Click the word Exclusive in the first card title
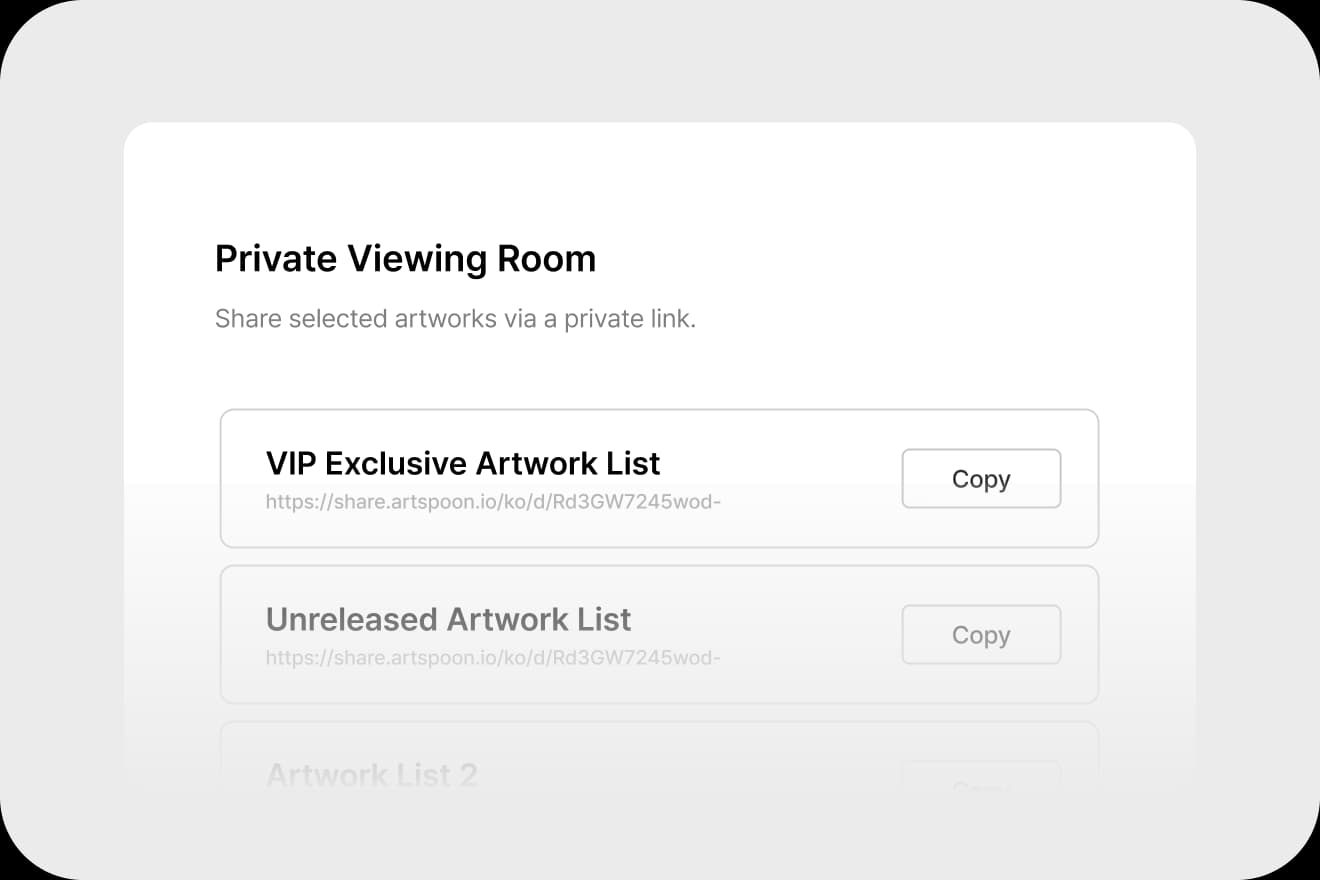Viewport: 1320px width, 880px height. [x=396, y=464]
